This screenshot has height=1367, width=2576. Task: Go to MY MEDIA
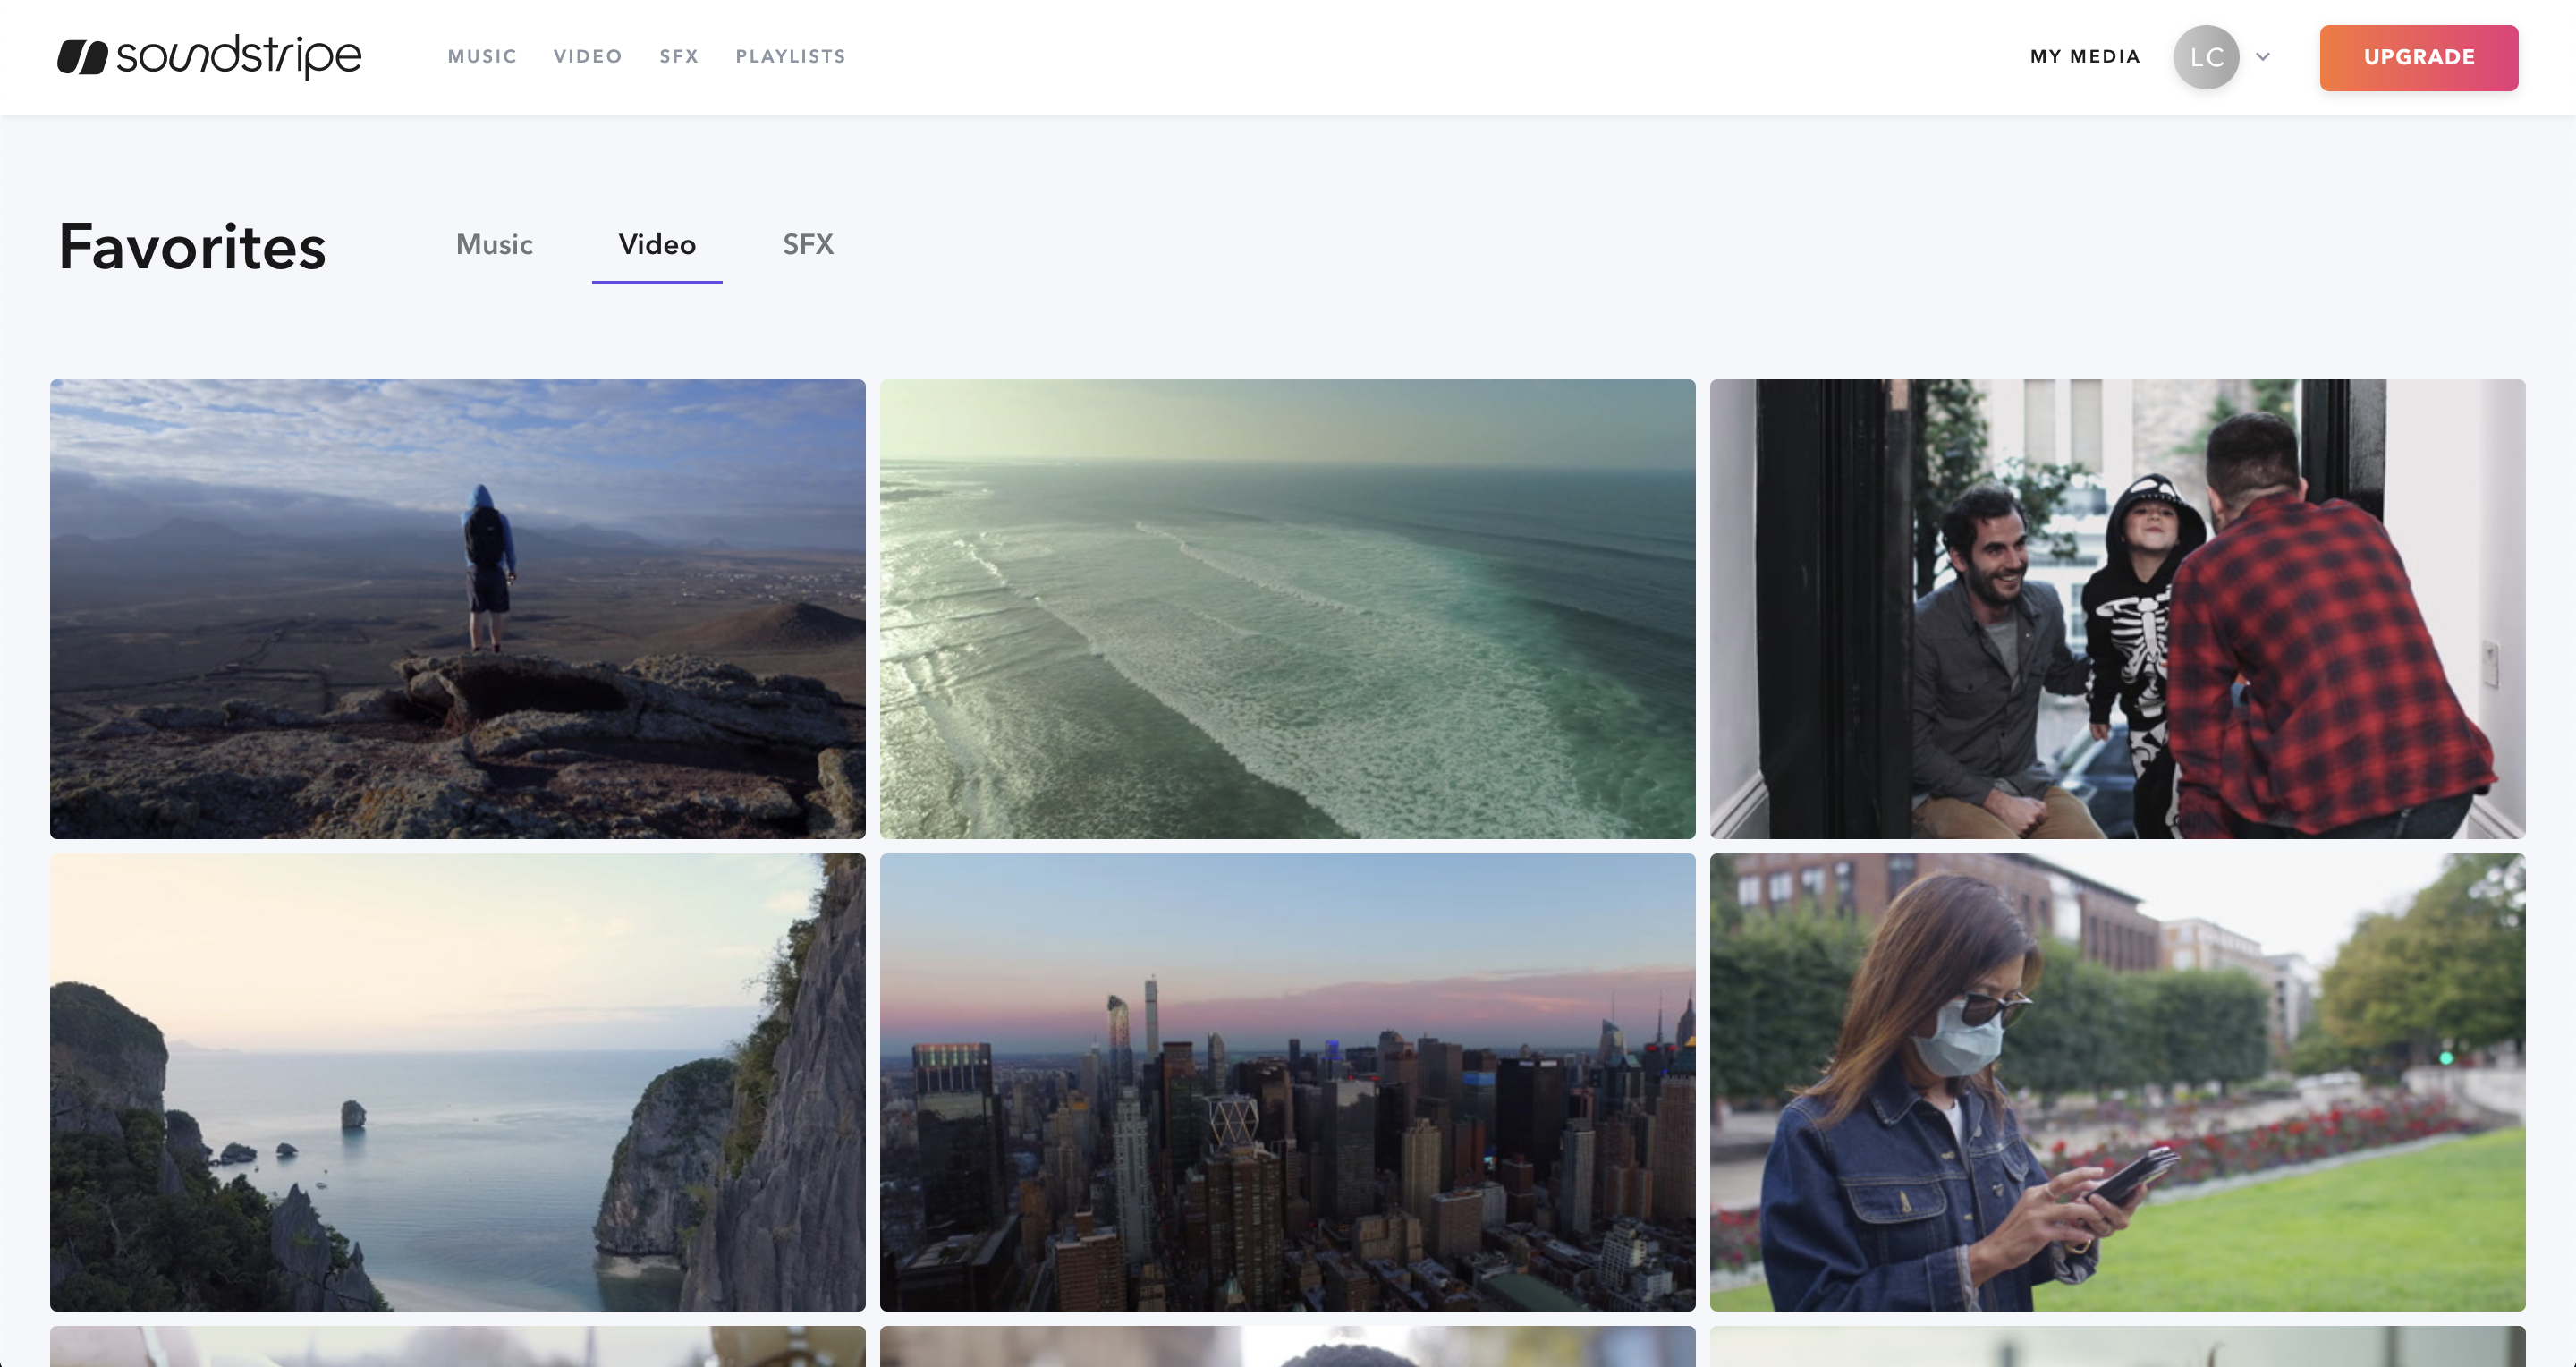pyautogui.click(x=2084, y=57)
